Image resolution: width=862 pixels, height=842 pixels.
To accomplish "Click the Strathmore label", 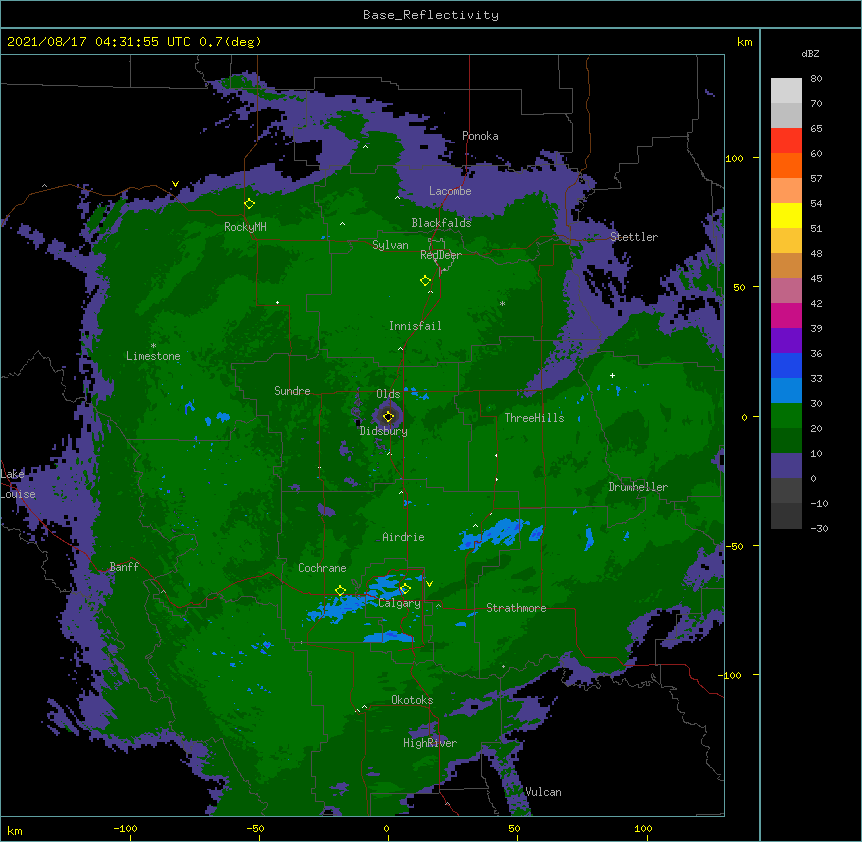I will (516, 608).
